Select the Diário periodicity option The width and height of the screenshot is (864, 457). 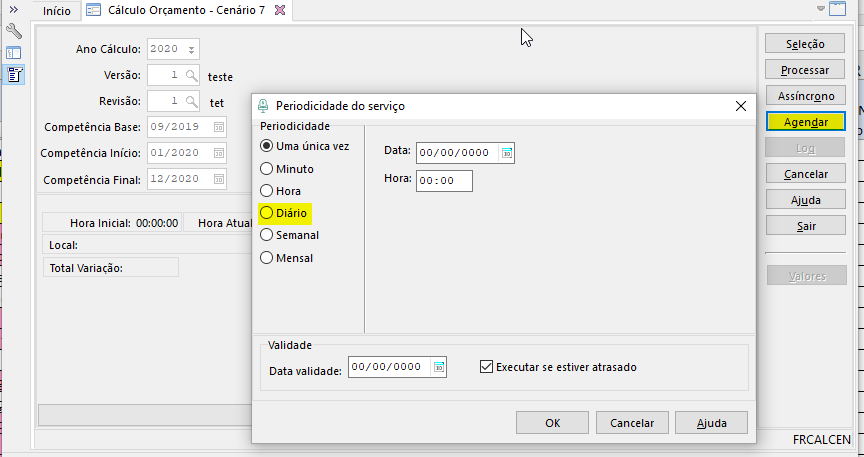coord(267,213)
